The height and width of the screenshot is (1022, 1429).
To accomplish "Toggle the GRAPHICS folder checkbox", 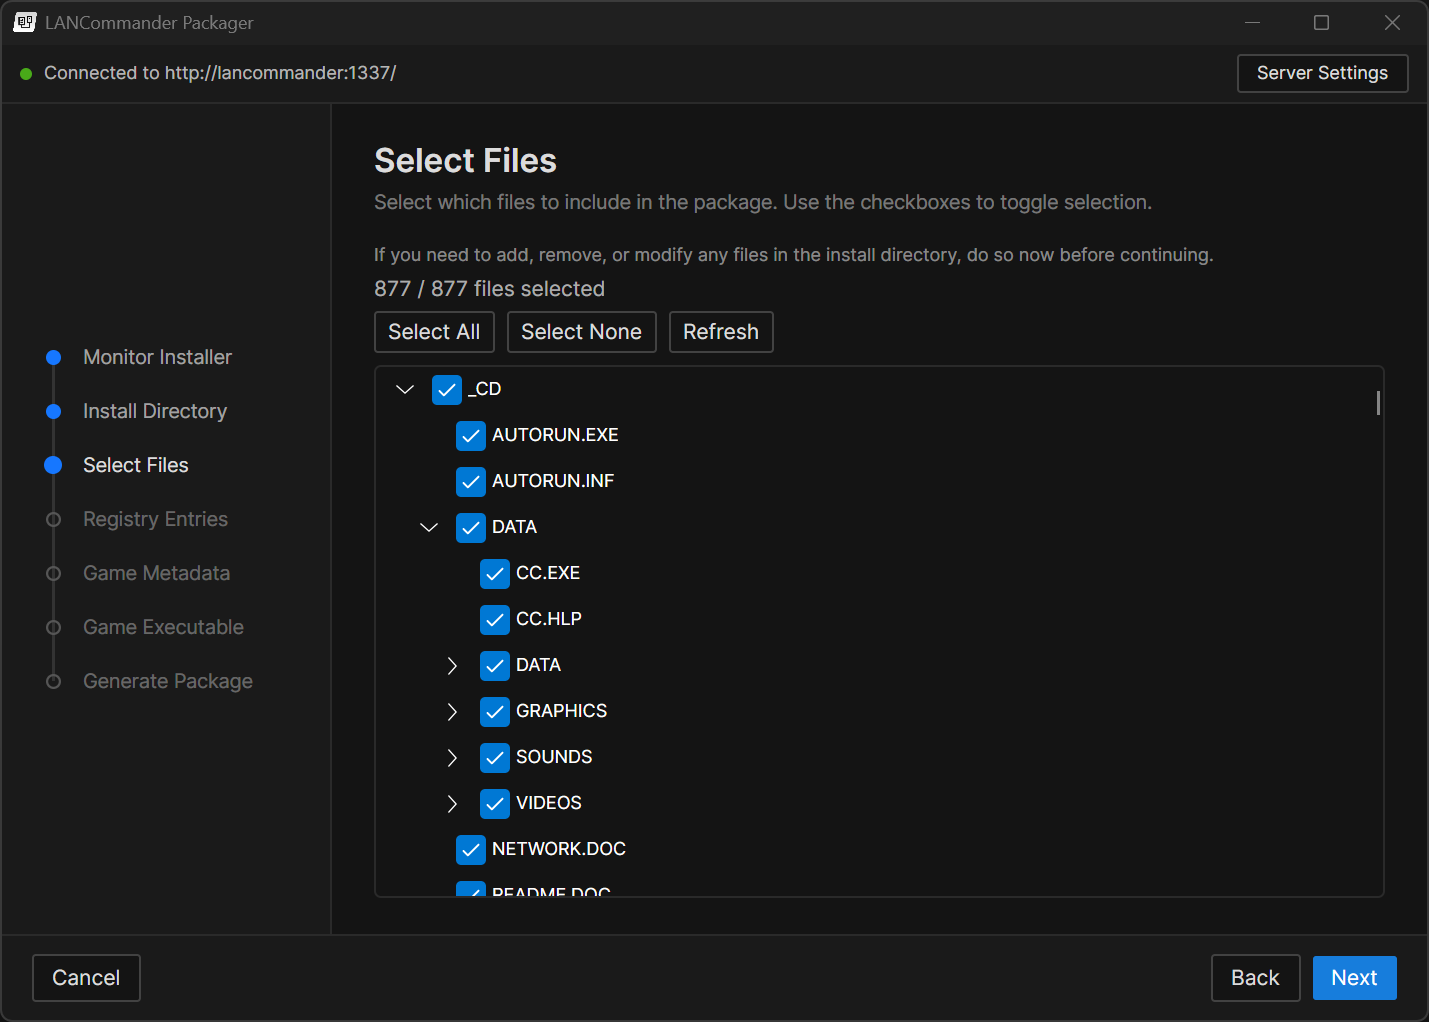I will point(495,711).
